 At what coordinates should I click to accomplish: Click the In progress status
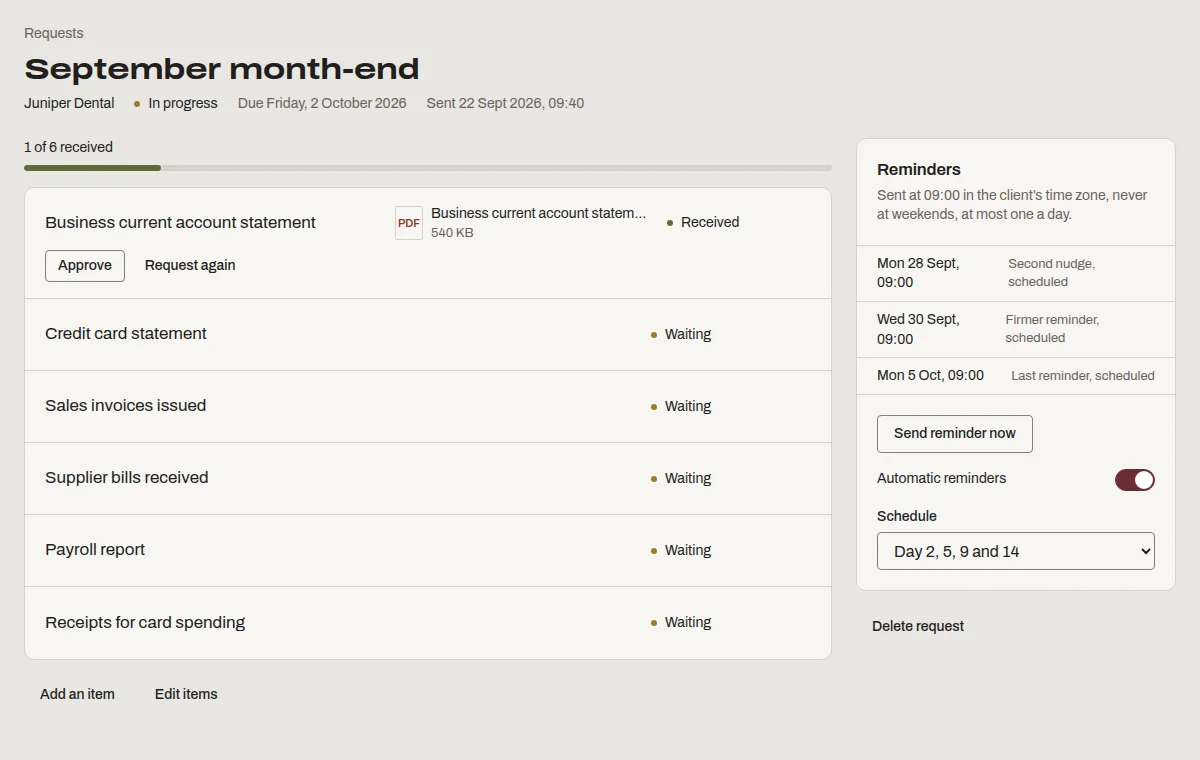[x=176, y=103]
